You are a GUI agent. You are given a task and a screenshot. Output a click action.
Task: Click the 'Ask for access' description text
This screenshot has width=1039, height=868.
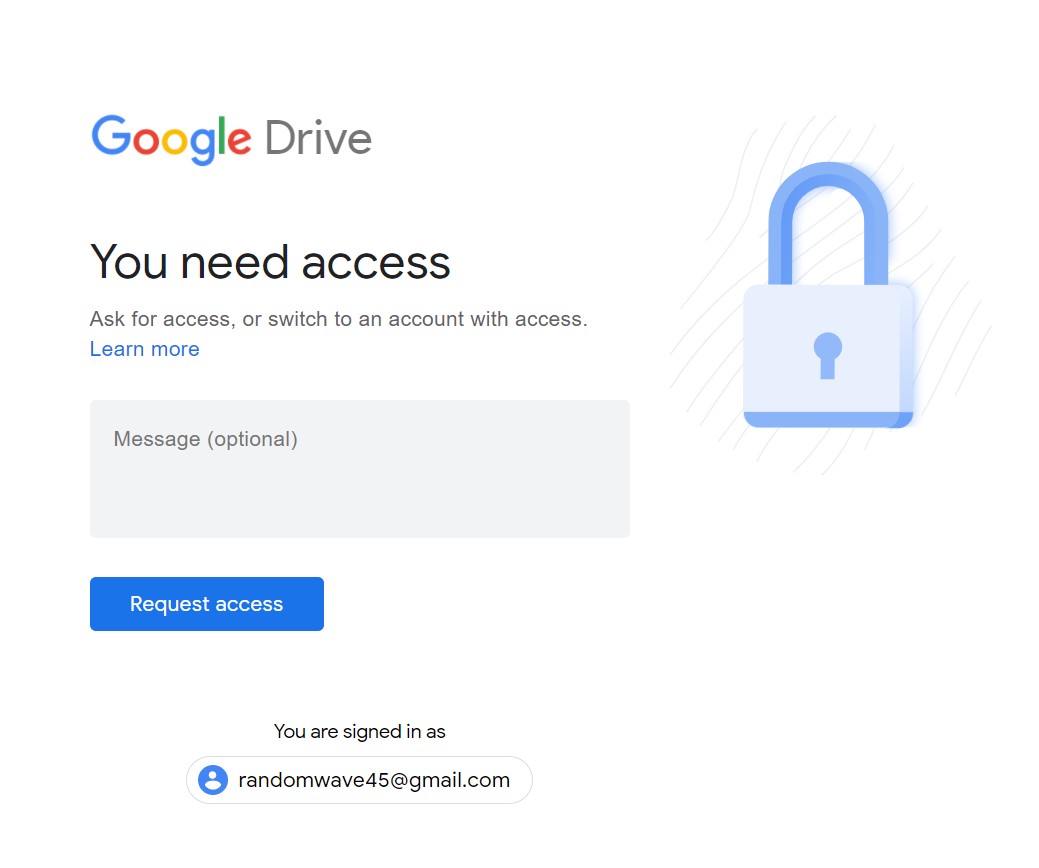[339, 319]
